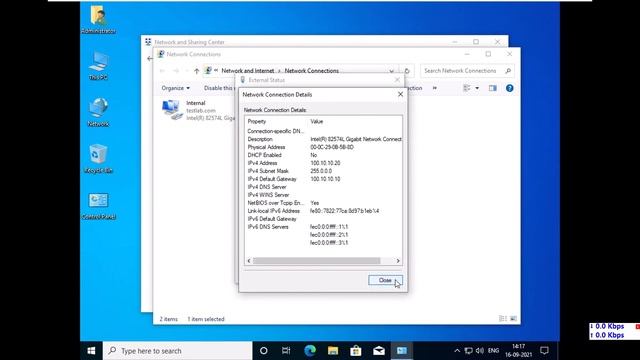
Task: Open the Organize menu in Network Connections
Action: [x=176, y=88]
